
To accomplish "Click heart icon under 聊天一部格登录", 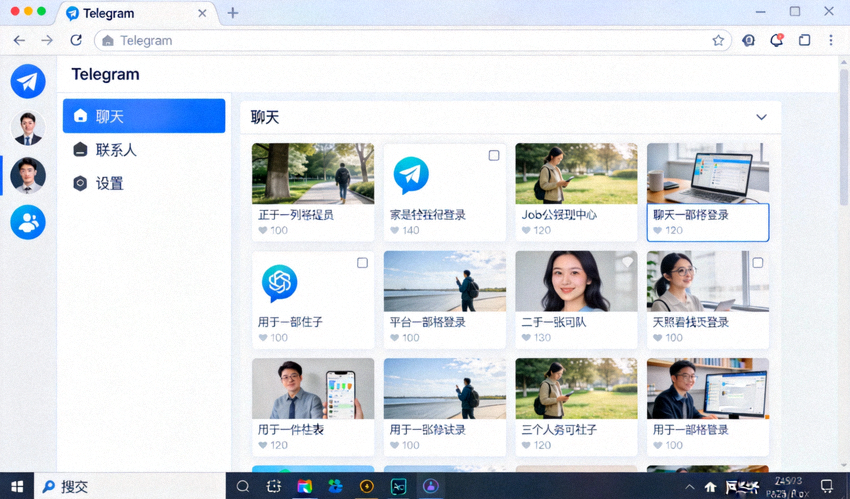I will coord(658,230).
